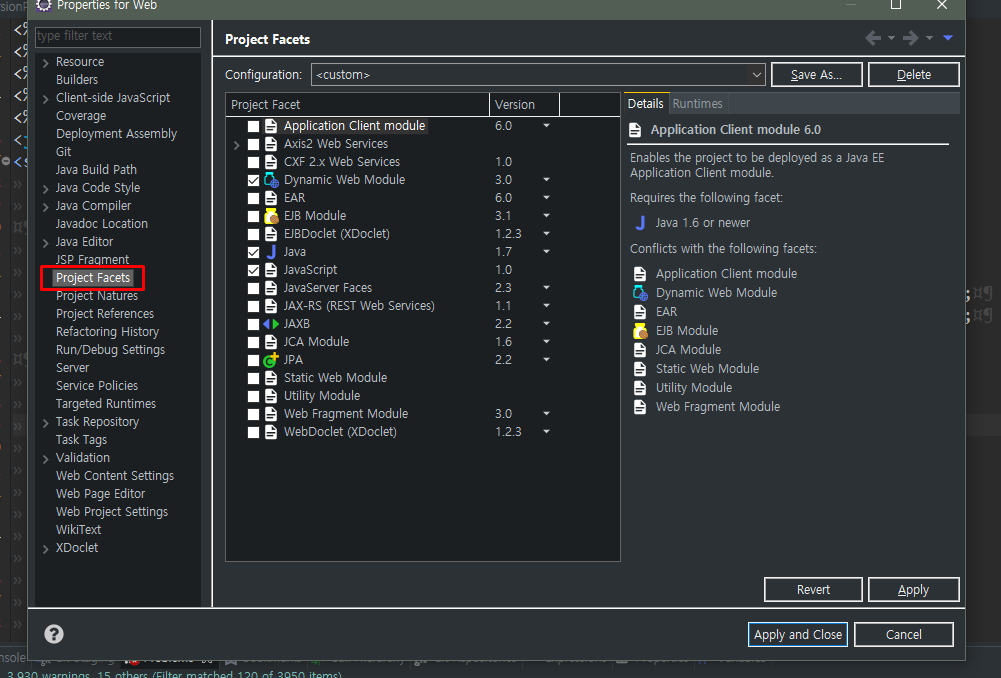Viewport: 1001px width, 678px height.
Task: Click the Apply and Close button
Action: 797,634
